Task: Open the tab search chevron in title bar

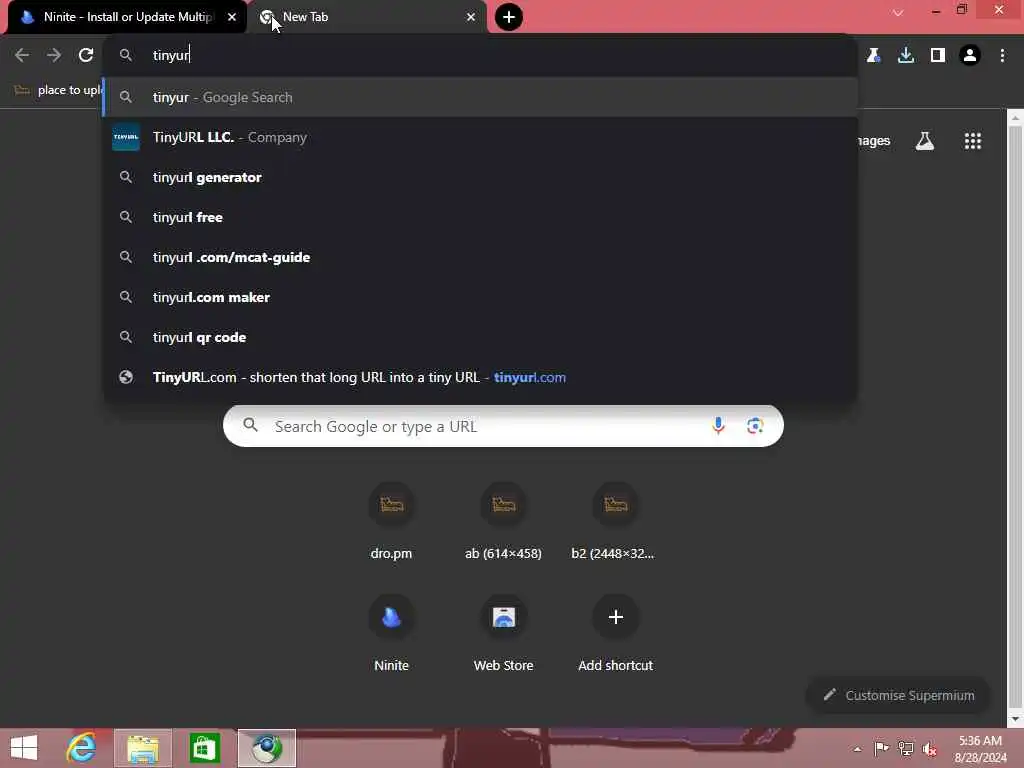Action: pos(898,12)
